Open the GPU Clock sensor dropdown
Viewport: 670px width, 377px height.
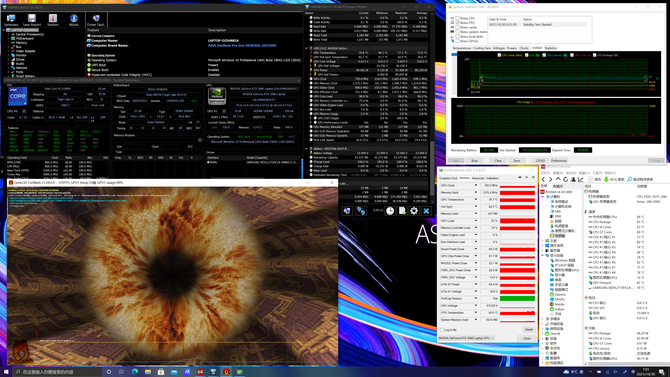point(476,186)
